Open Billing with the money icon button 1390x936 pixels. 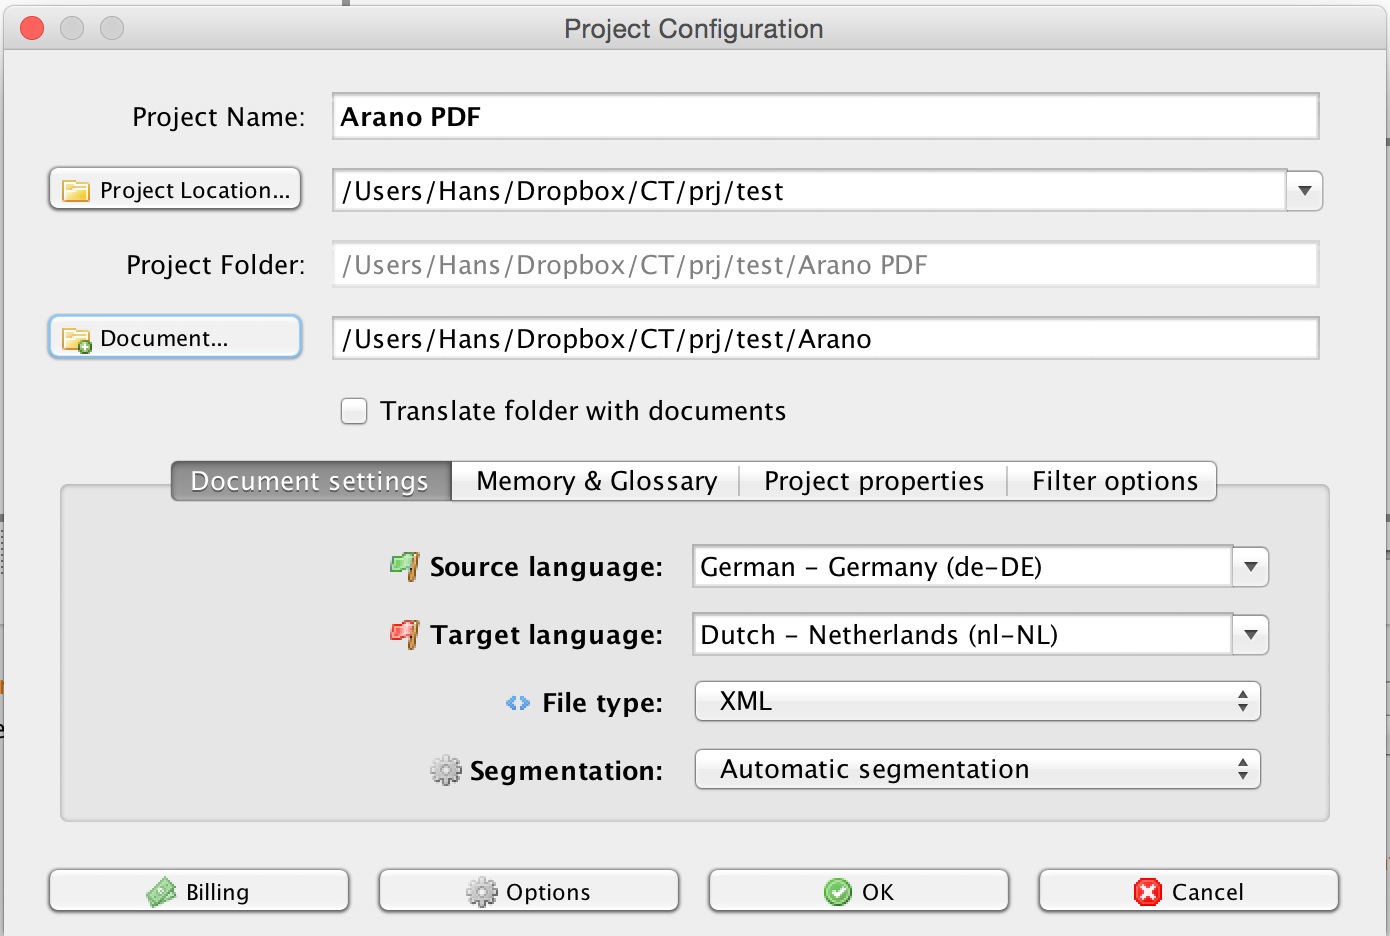click(199, 891)
